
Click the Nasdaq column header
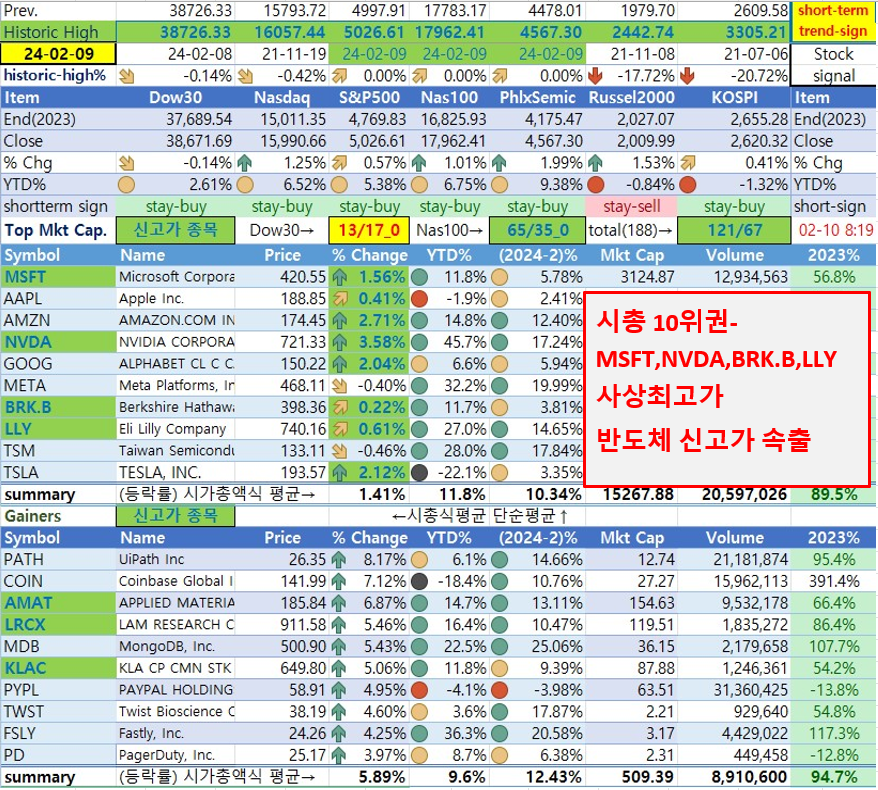(282, 97)
